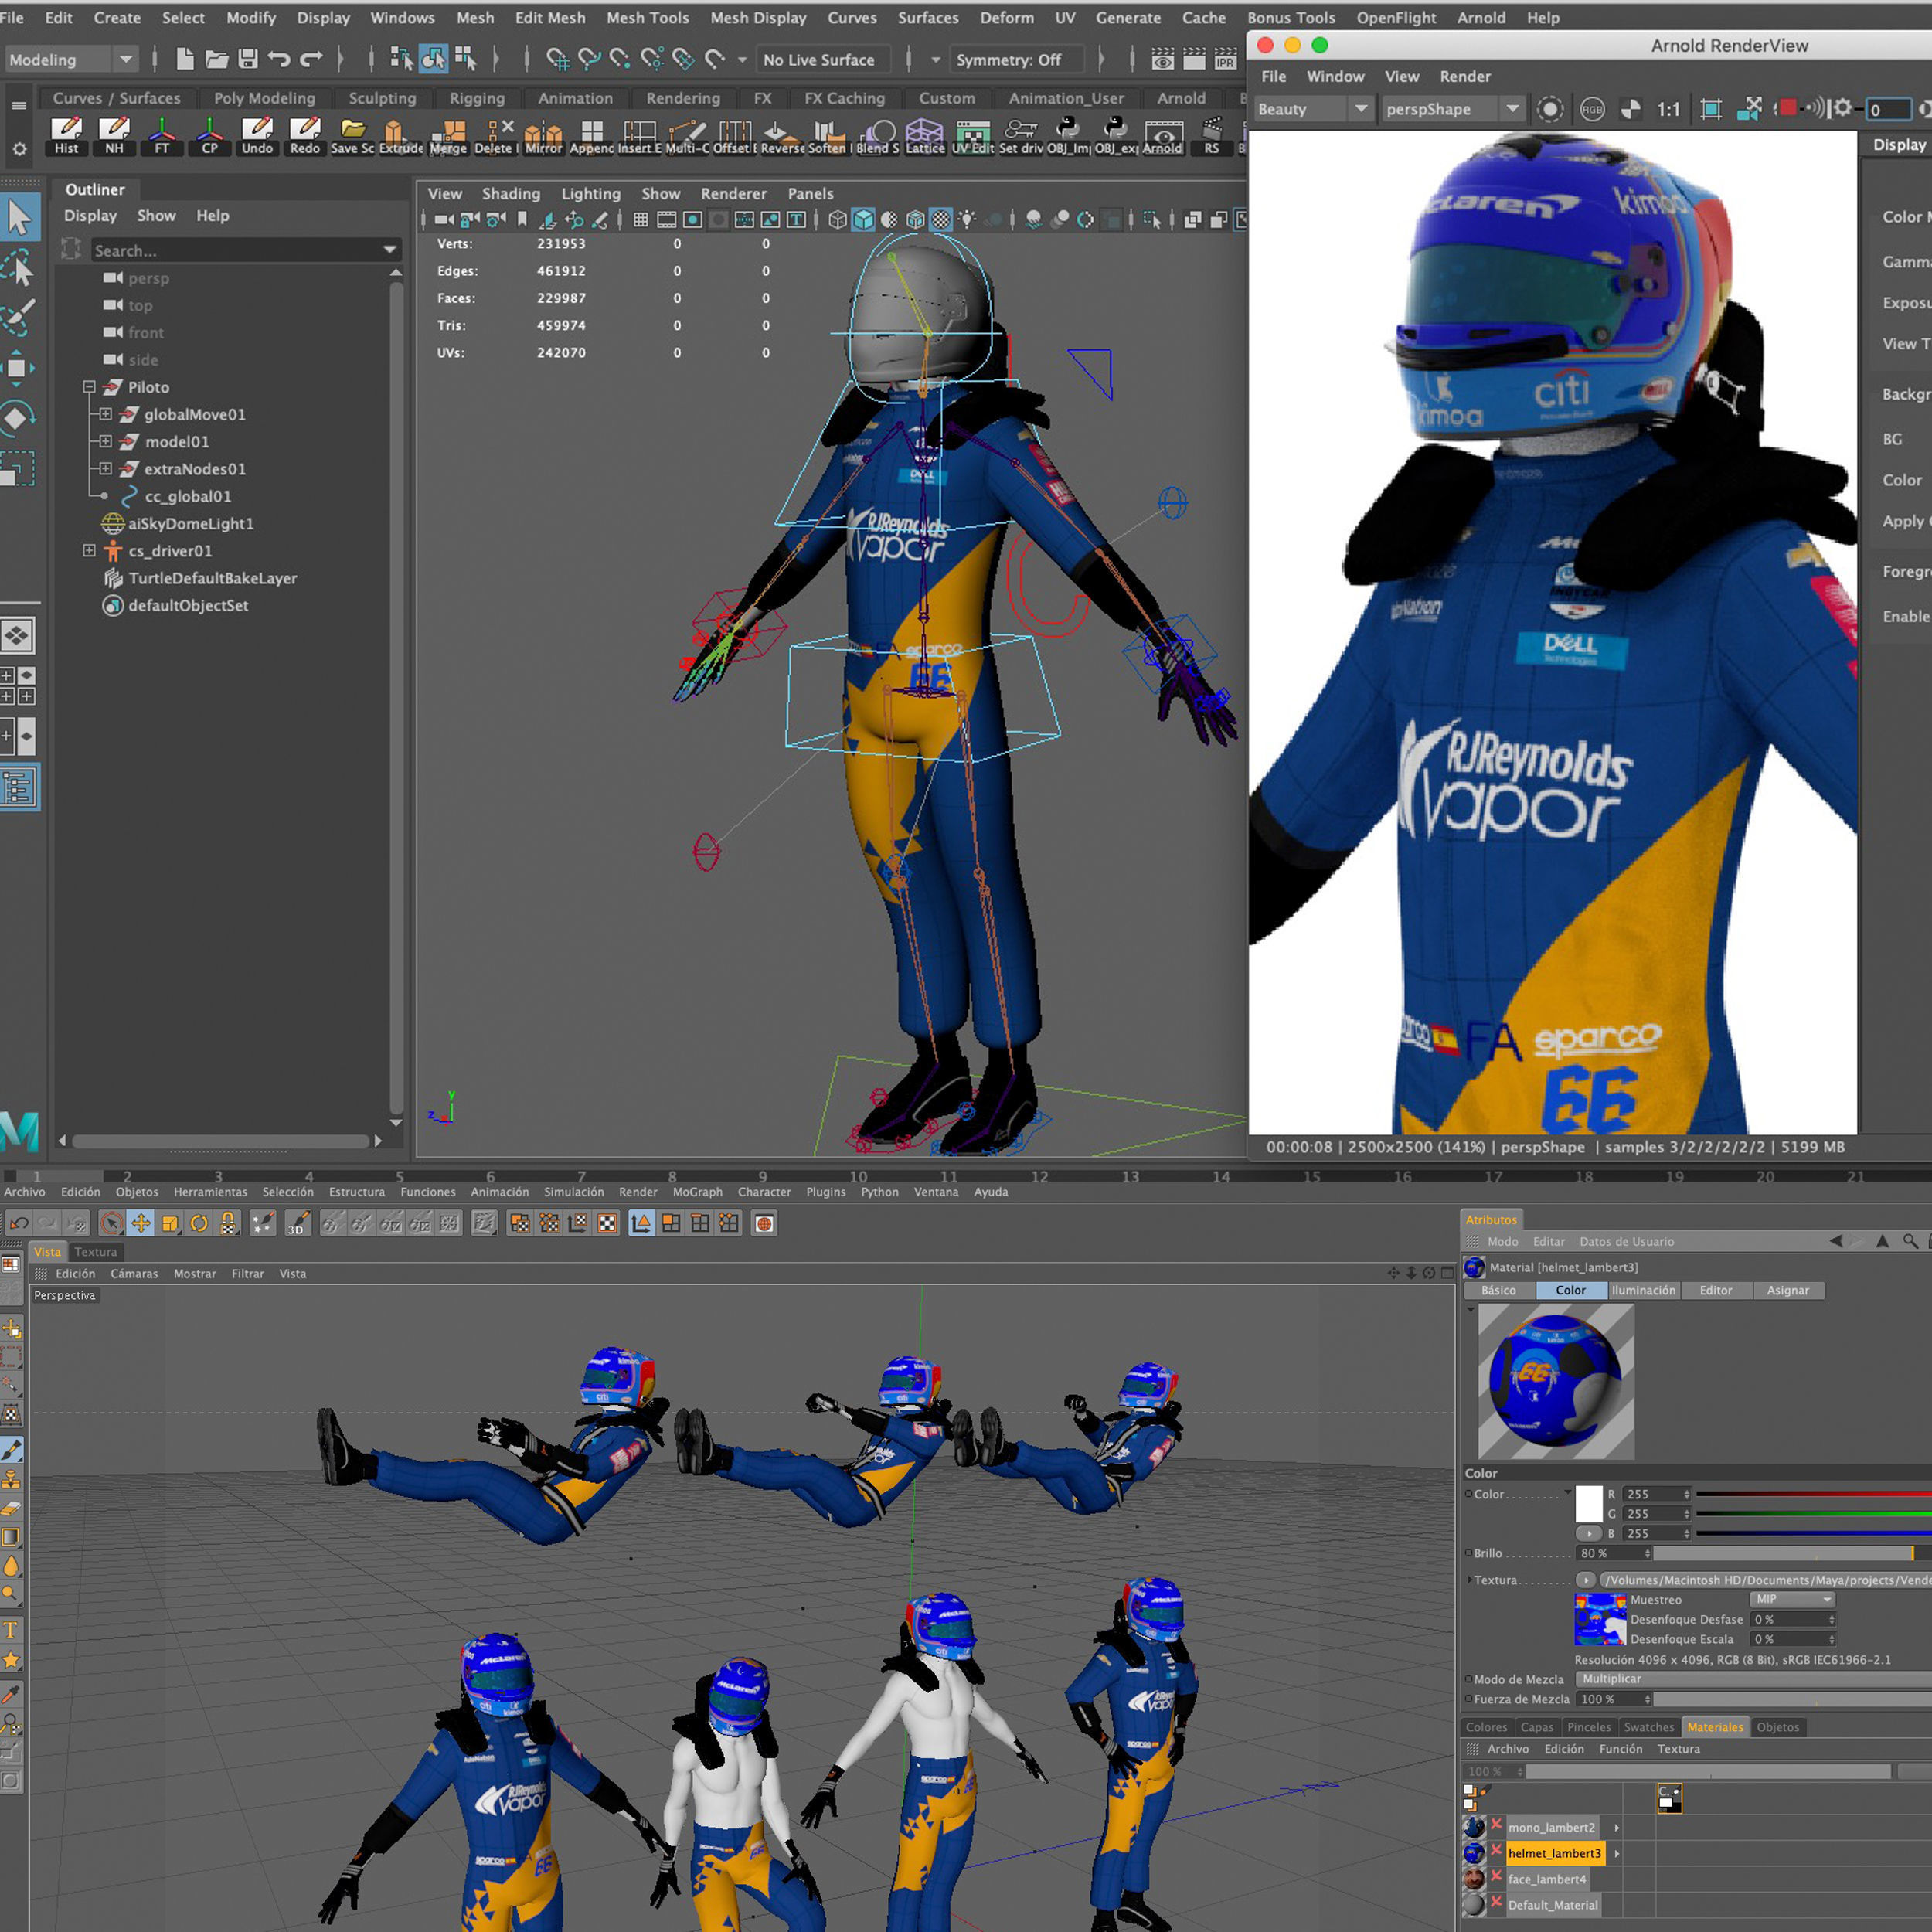Click the Arnold RenderView RGB channel icon
The width and height of the screenshot is (1932, 1932).
tap(1592, 109)
